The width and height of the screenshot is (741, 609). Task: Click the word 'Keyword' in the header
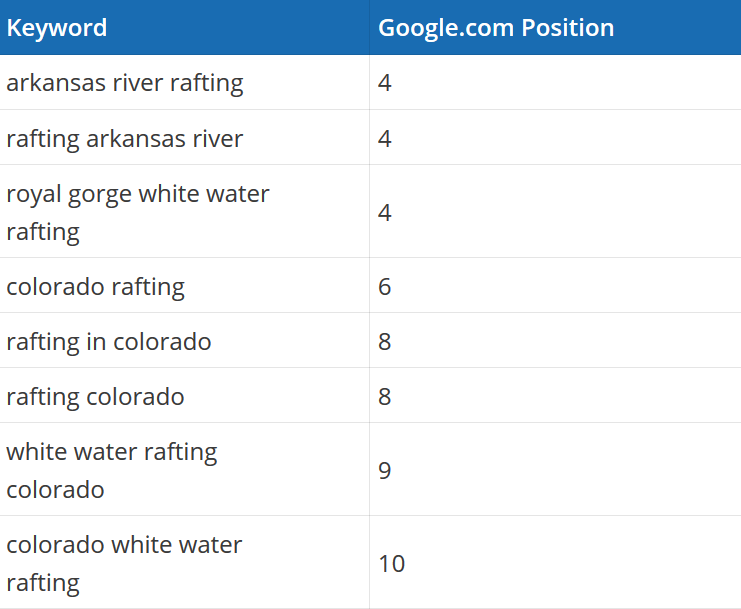coord(57,28)
